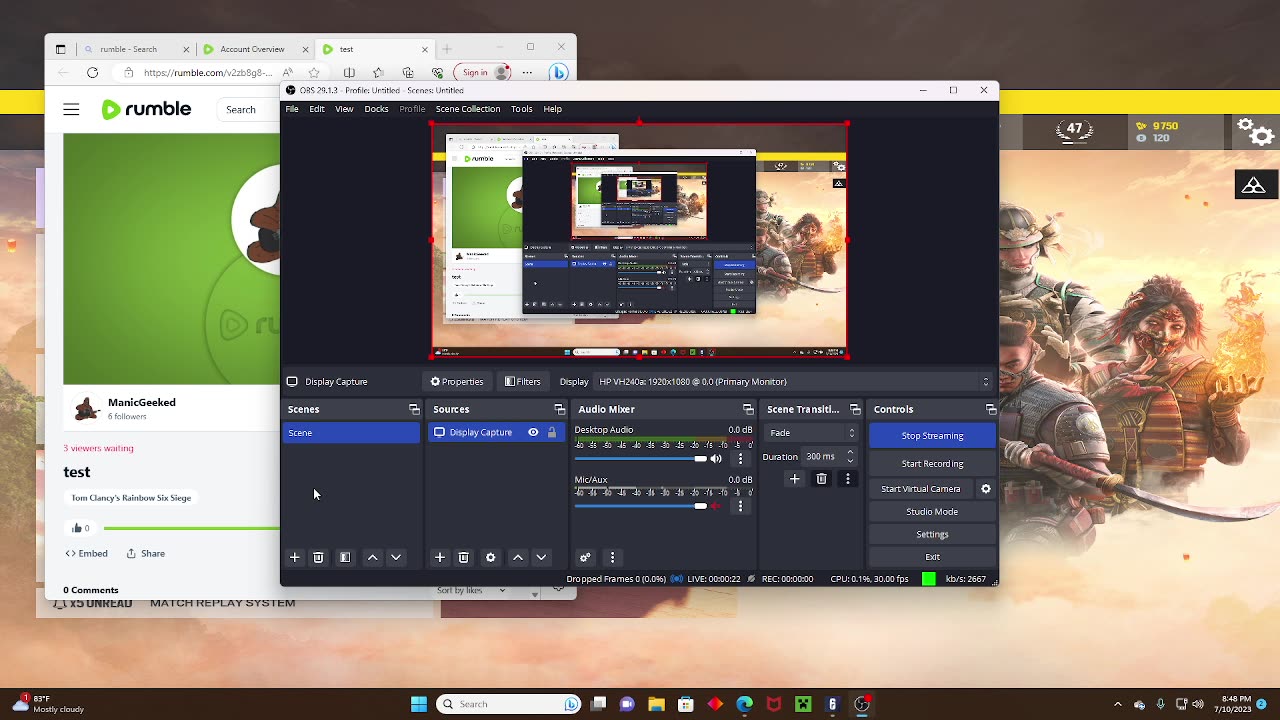Toggle the Display Capture lock
The image size is (1280, 720).
pyautogui.click(x=551, y=432)
